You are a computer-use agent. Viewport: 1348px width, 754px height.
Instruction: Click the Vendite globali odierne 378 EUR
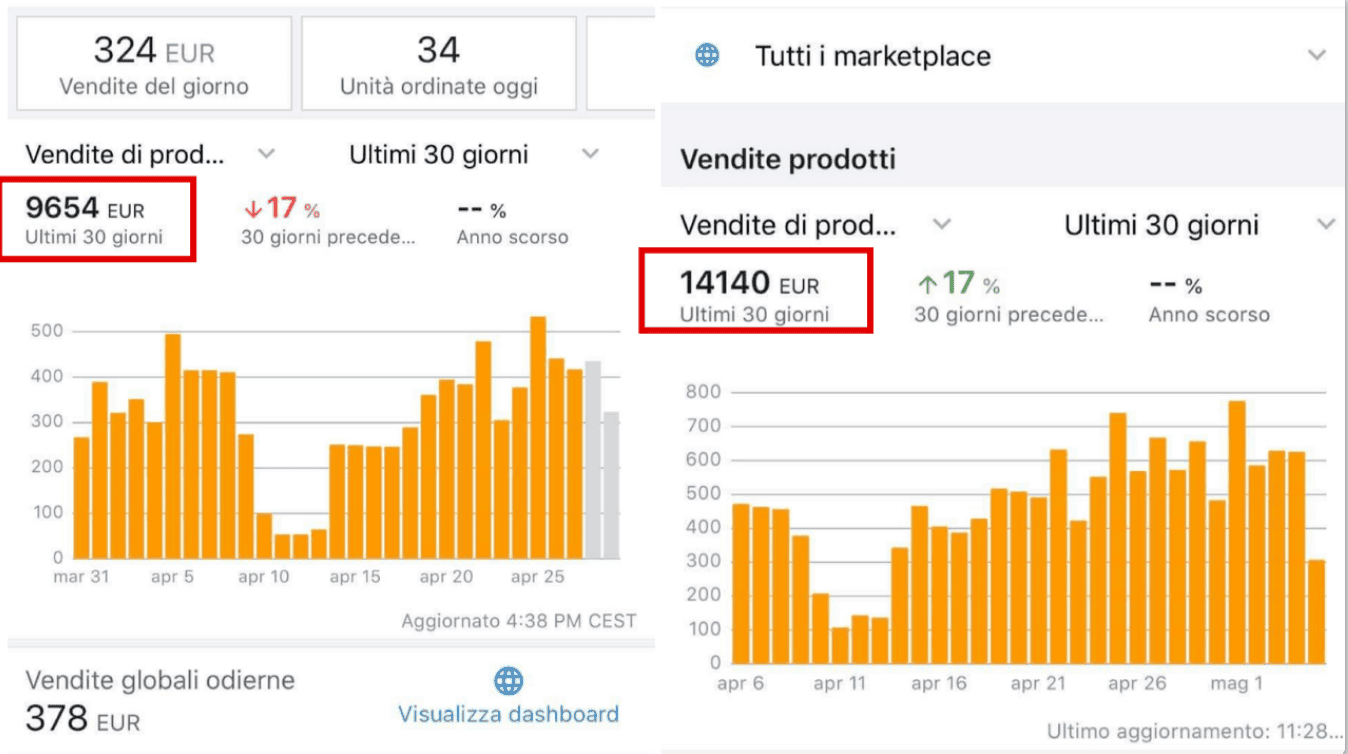click(x=83, y=719)
